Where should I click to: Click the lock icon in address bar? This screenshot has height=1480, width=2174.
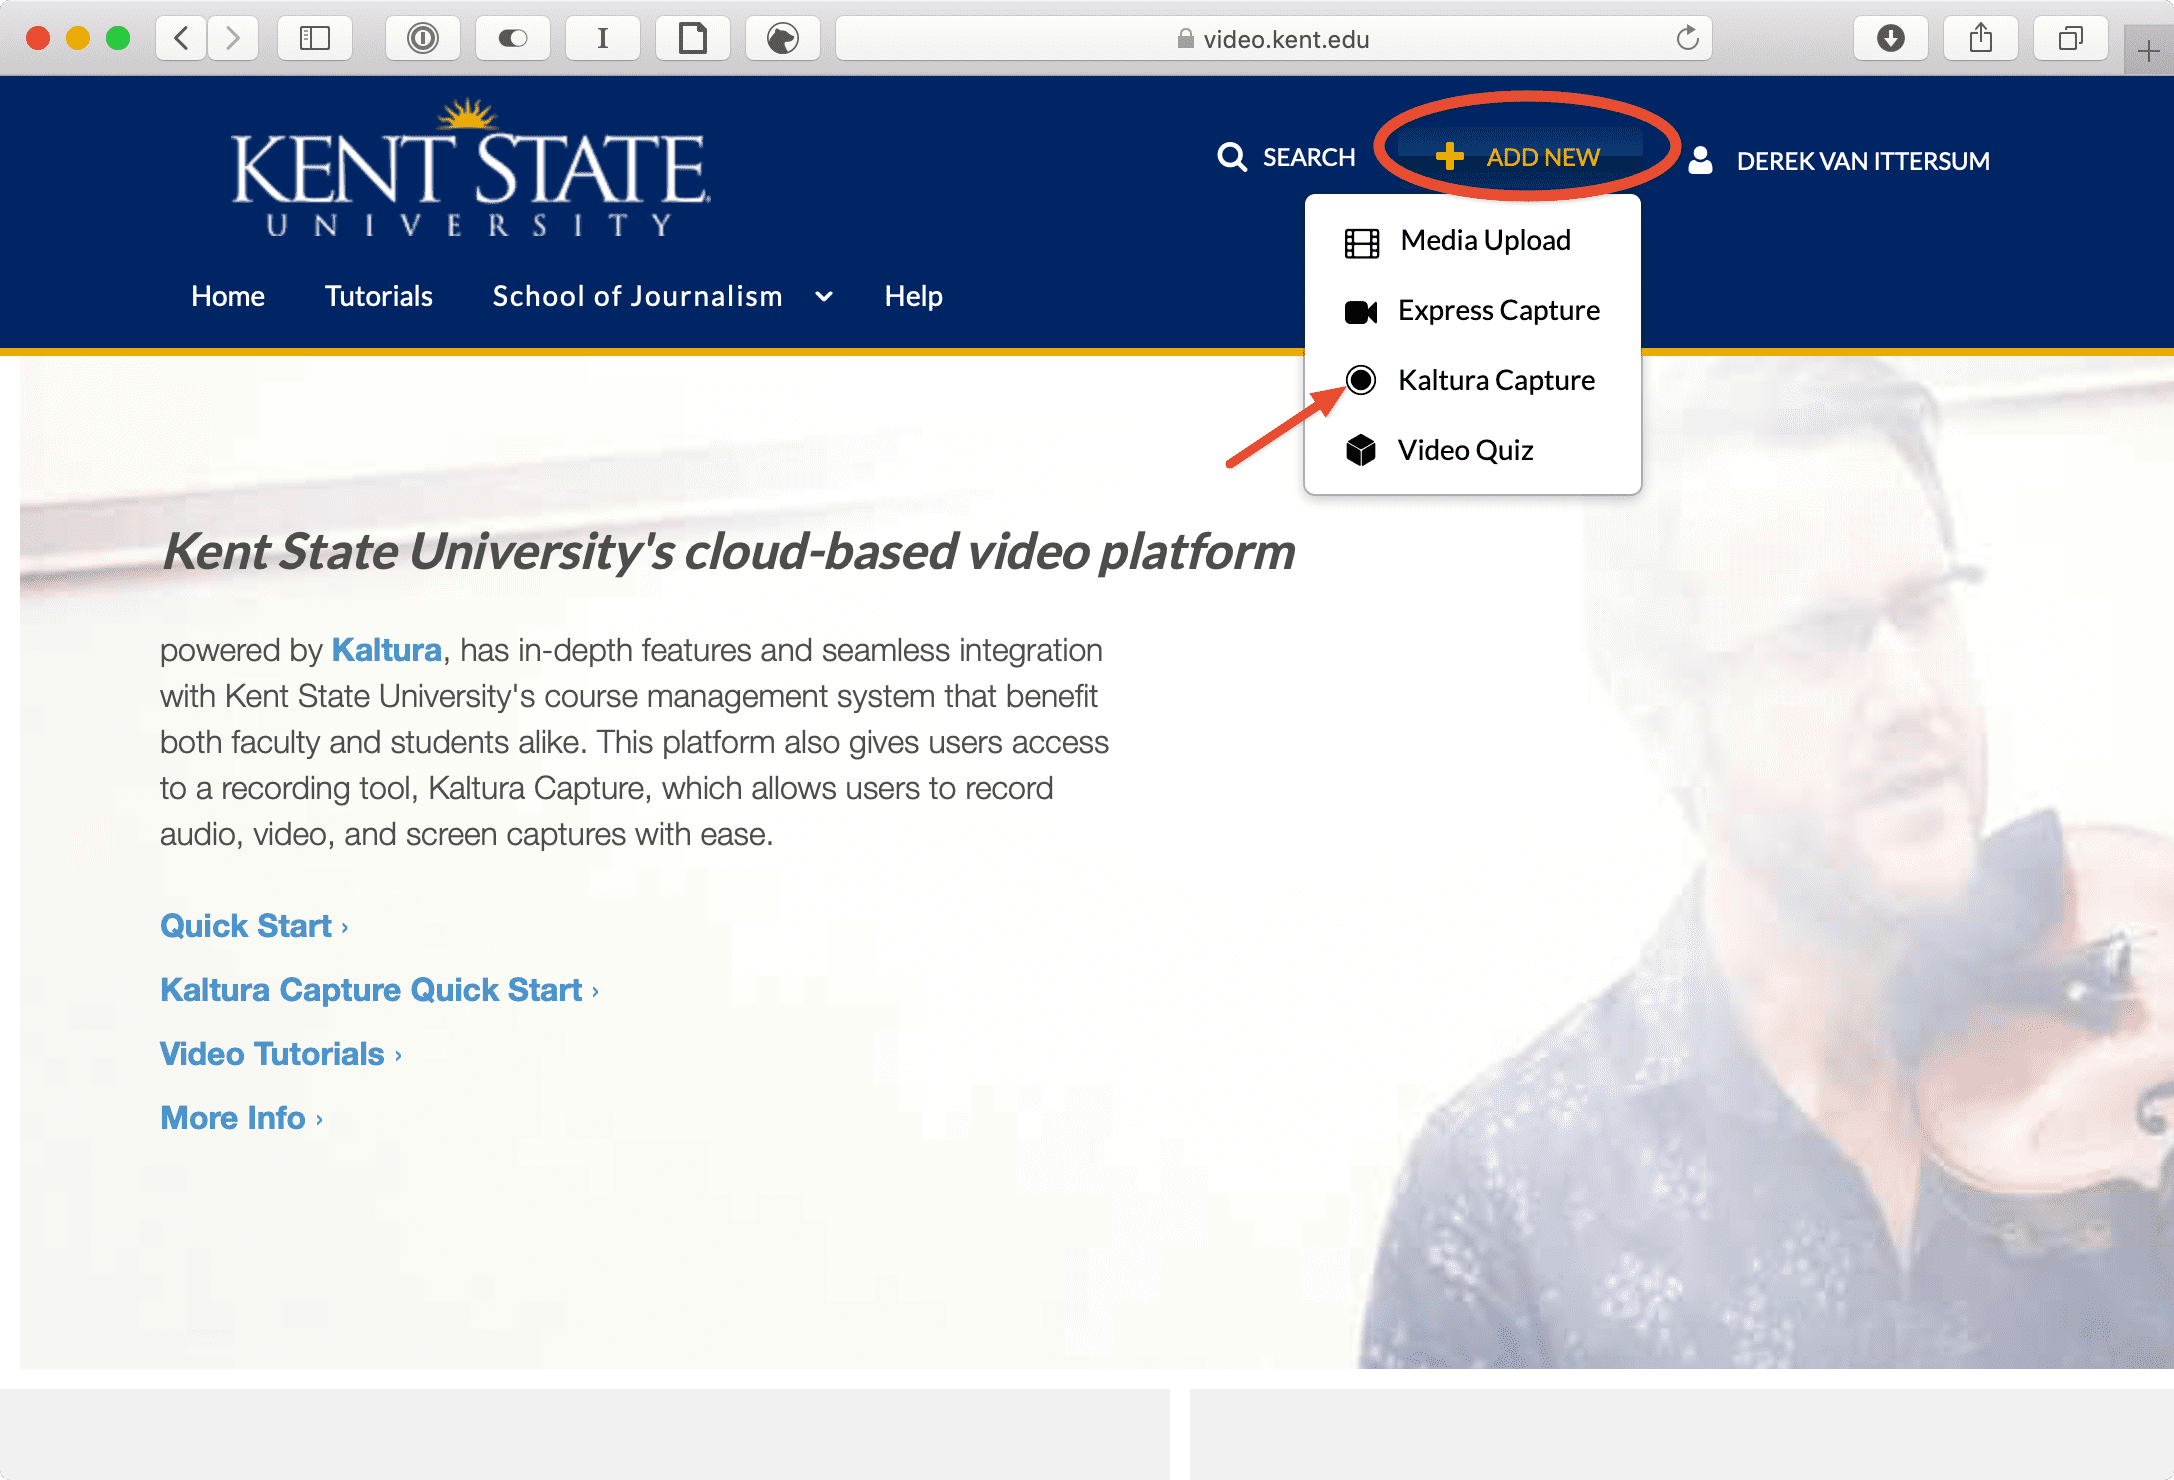[x=1186, y=38]
